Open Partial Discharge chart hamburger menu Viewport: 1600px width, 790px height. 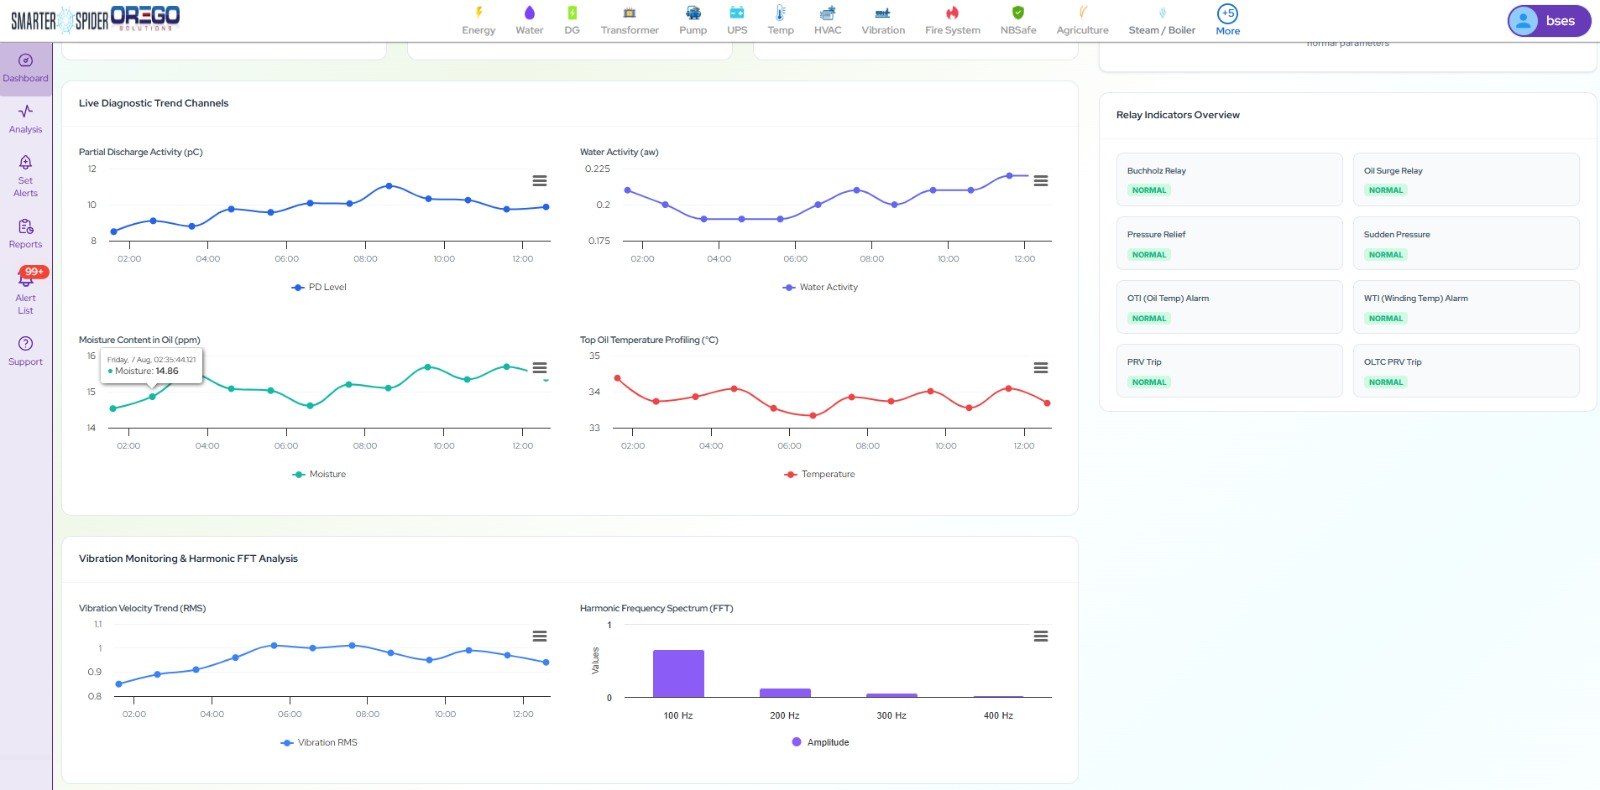click(x=539, y=181)
